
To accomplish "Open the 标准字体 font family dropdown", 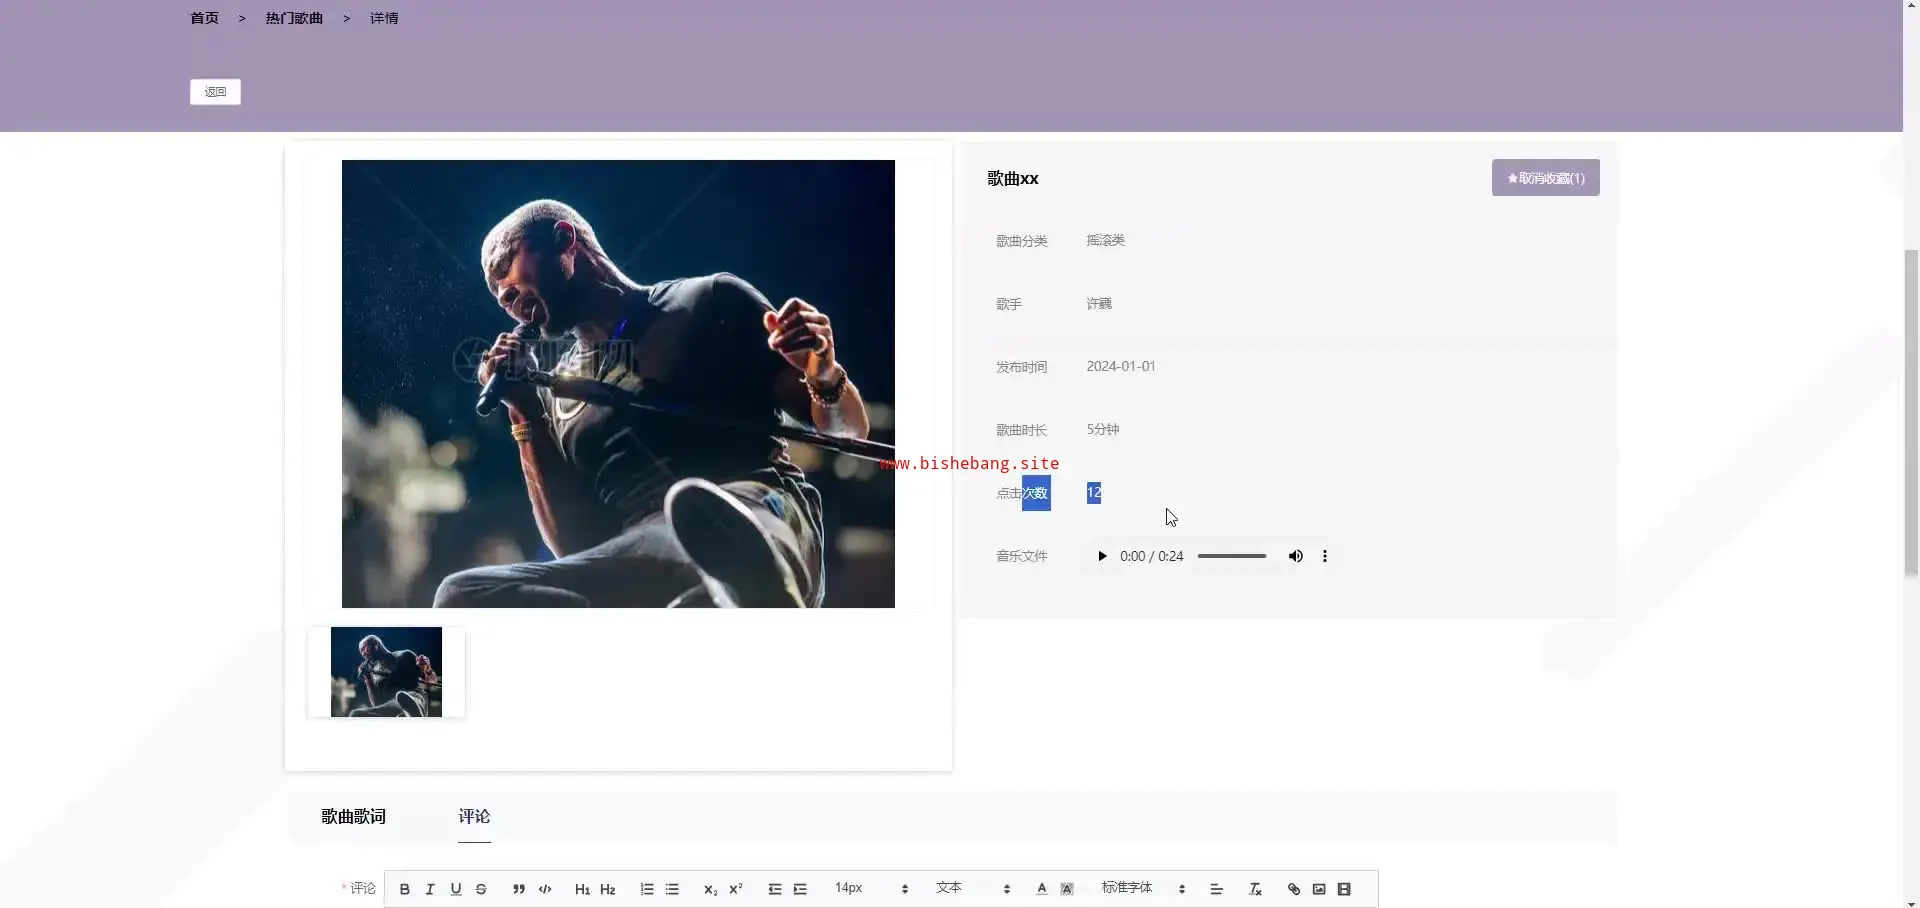I will pyautogui.click(x=1143, y=888).
